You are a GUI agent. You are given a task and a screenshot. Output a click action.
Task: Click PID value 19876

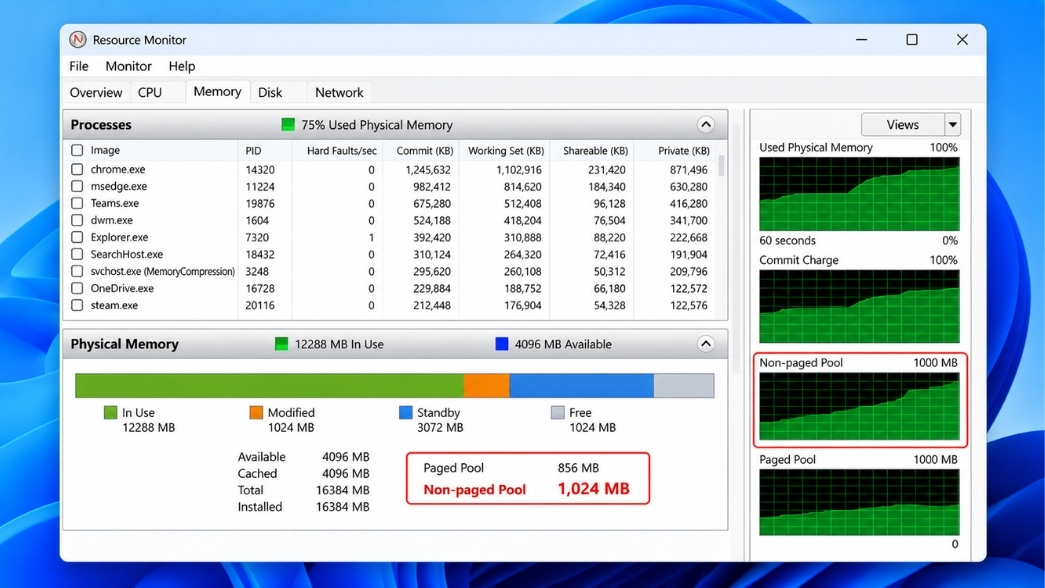tap(260, 203)
